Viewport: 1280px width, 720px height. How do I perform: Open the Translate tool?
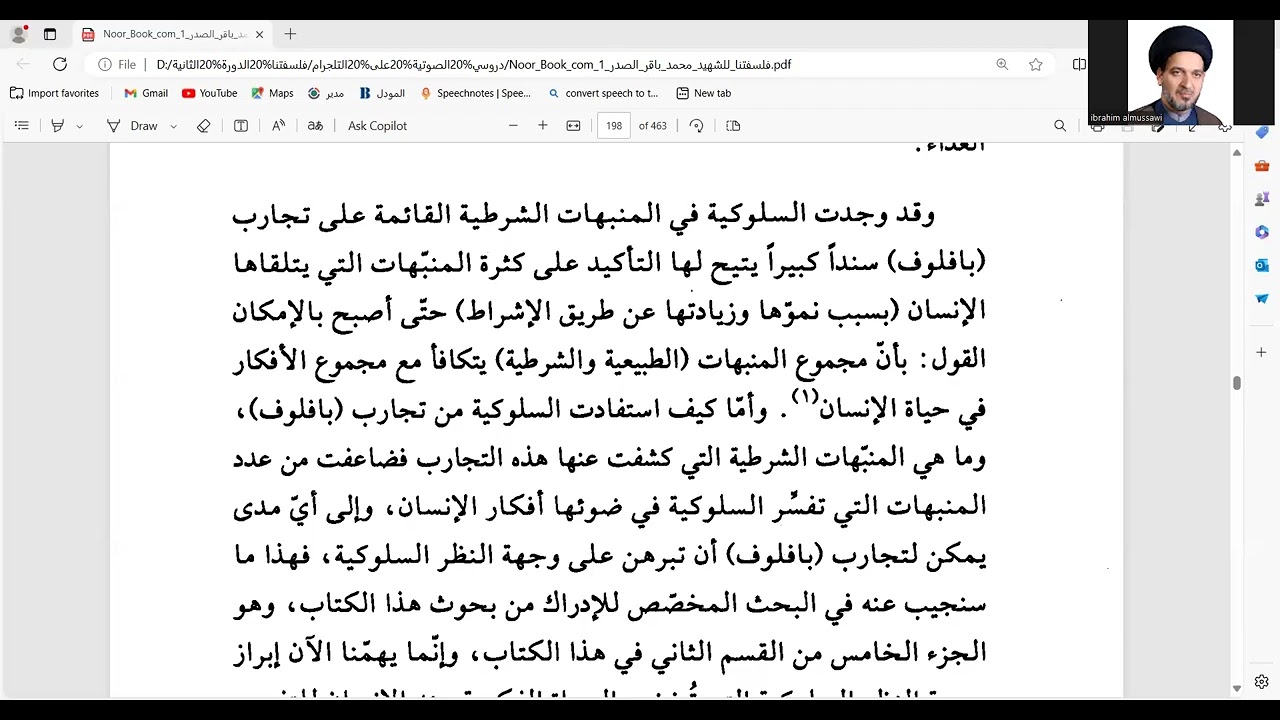click(315, 126)
